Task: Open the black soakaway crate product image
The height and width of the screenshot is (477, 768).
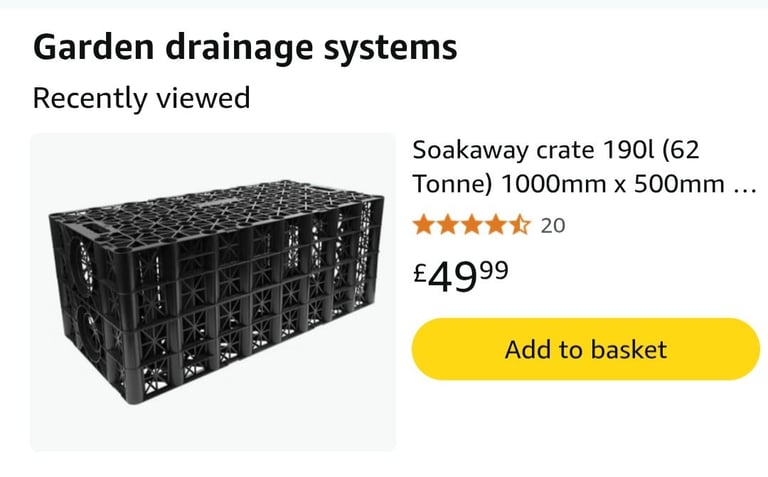Action: coord(213,292)
